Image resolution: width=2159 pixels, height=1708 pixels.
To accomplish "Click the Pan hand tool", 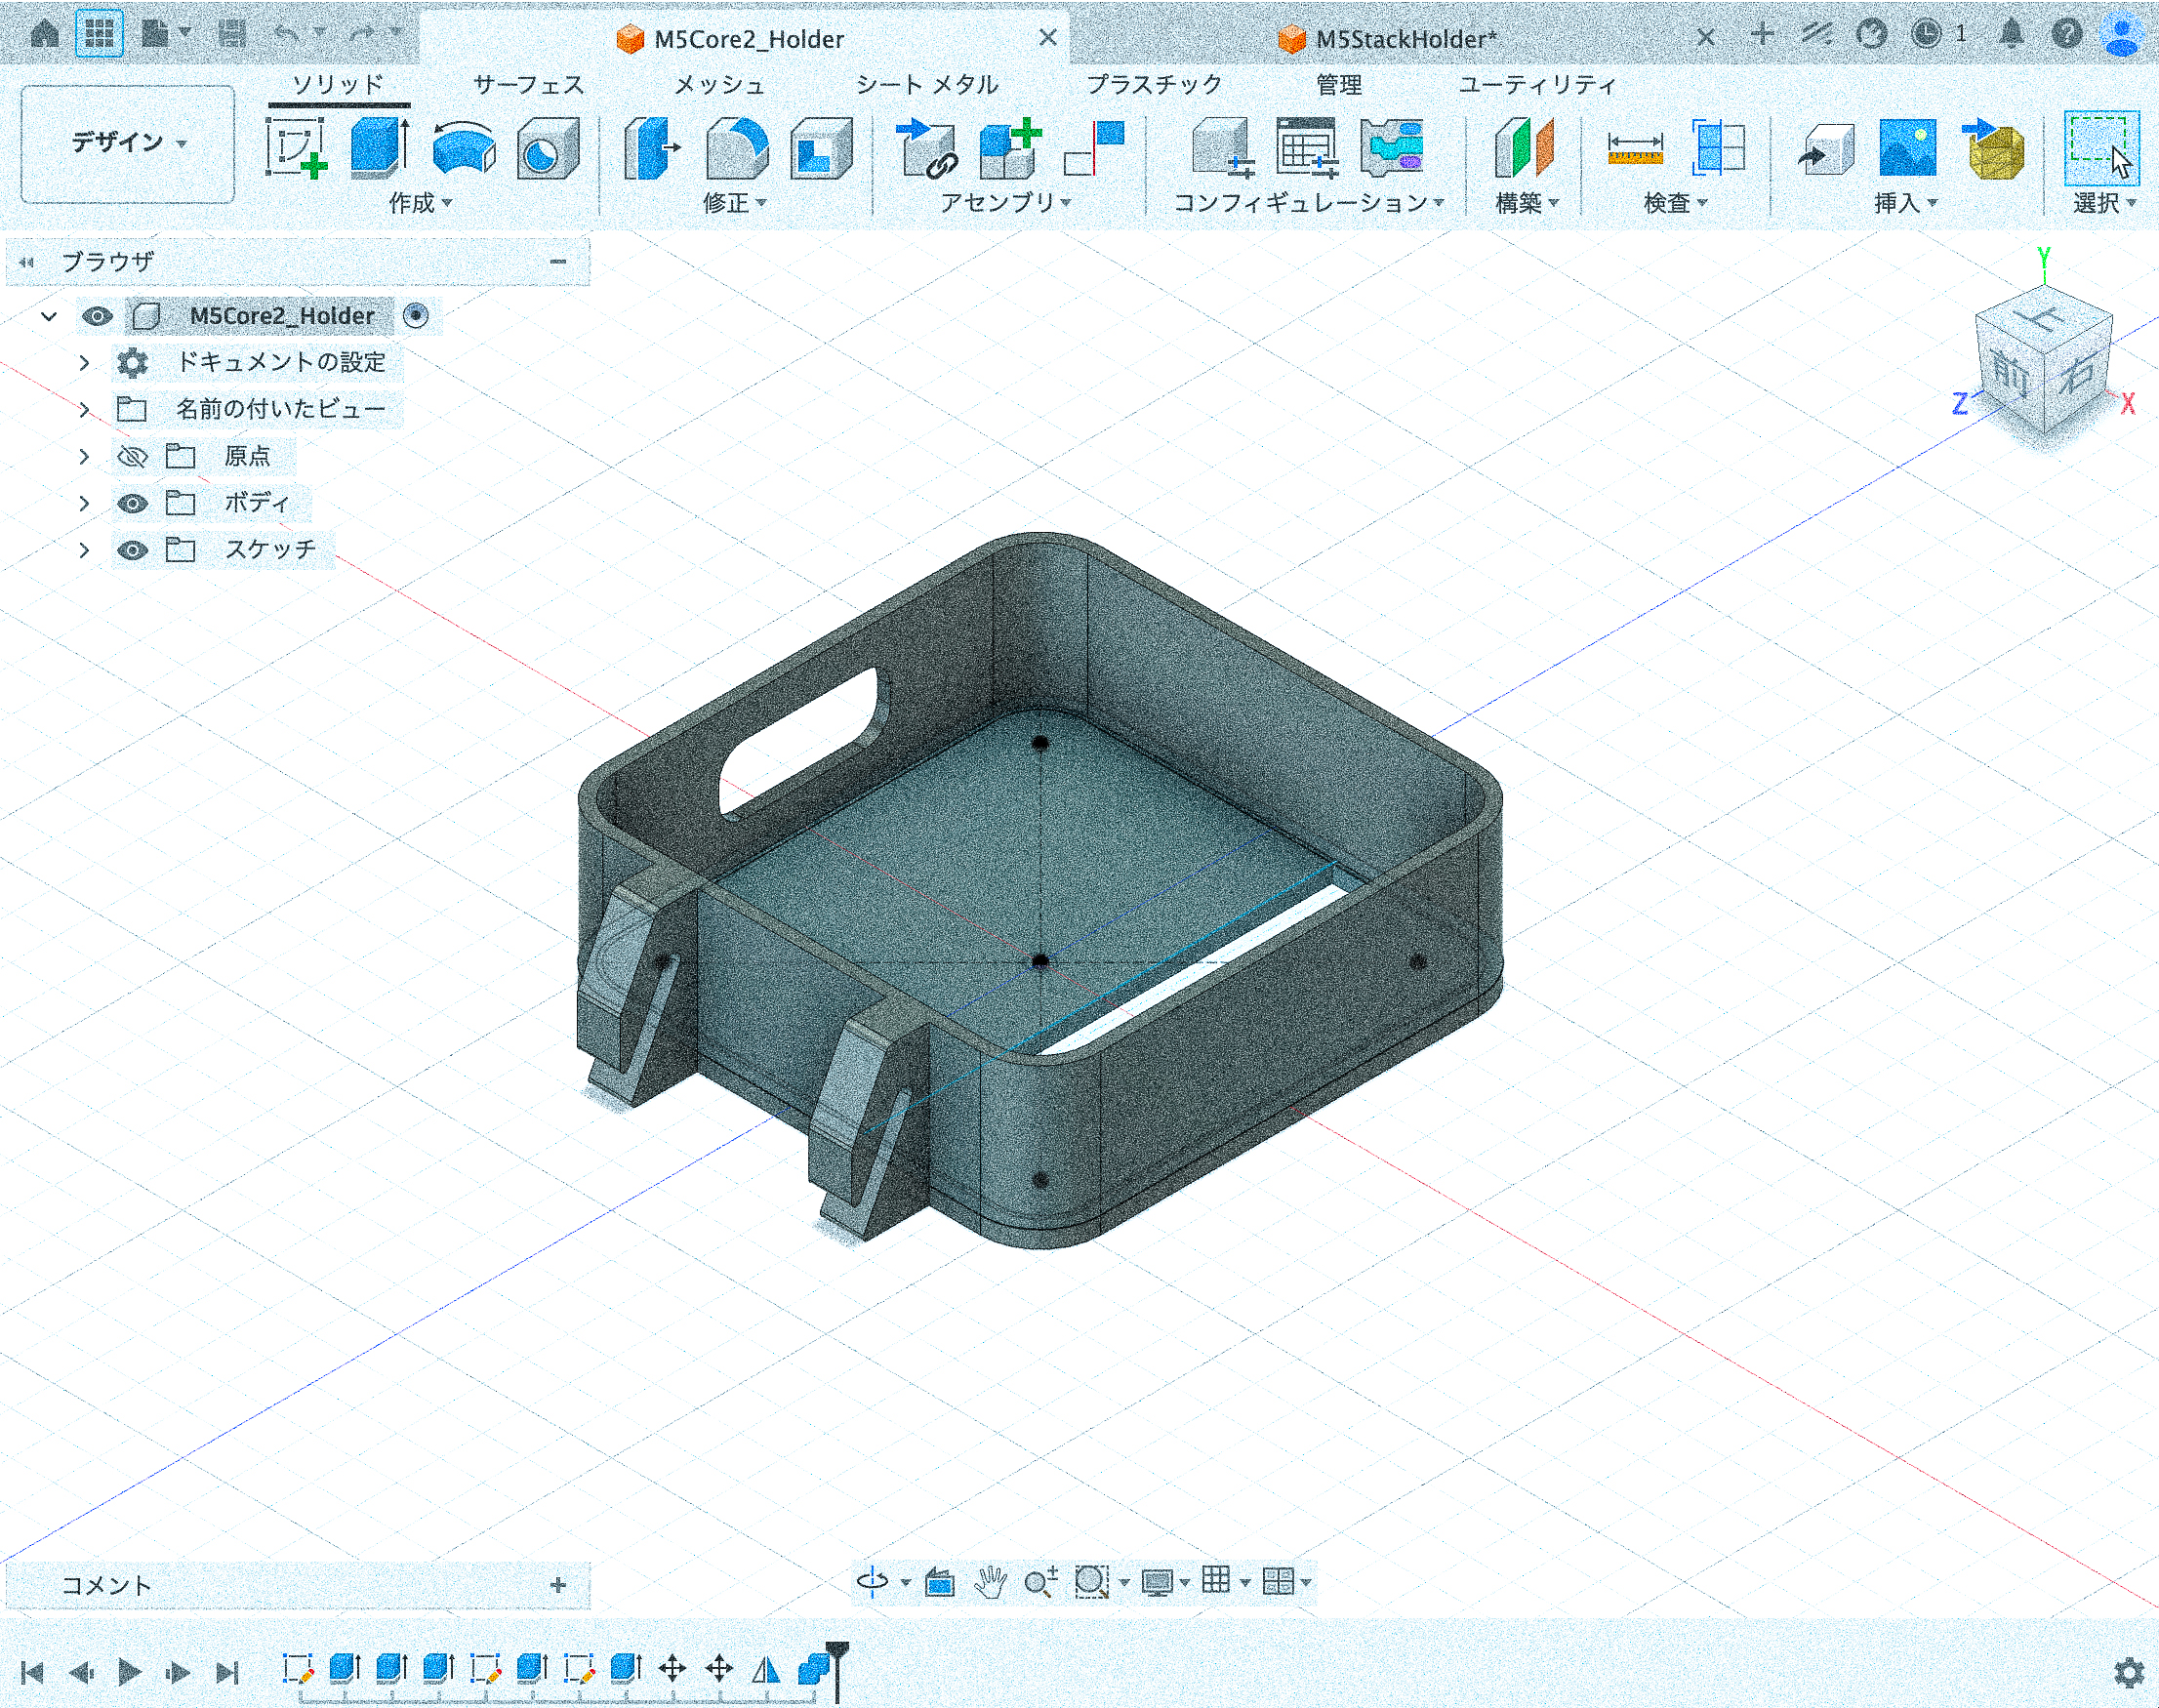I will click(990, 1581).
